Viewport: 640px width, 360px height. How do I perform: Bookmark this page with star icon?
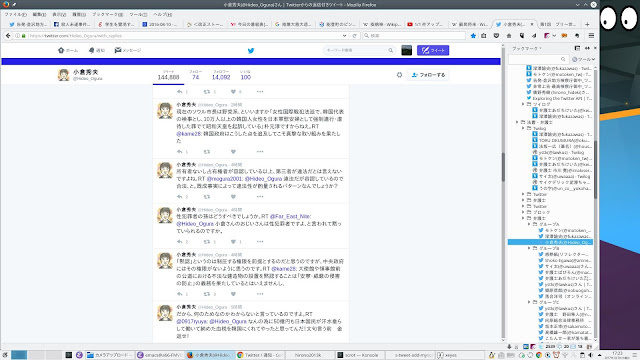point(473,36)
